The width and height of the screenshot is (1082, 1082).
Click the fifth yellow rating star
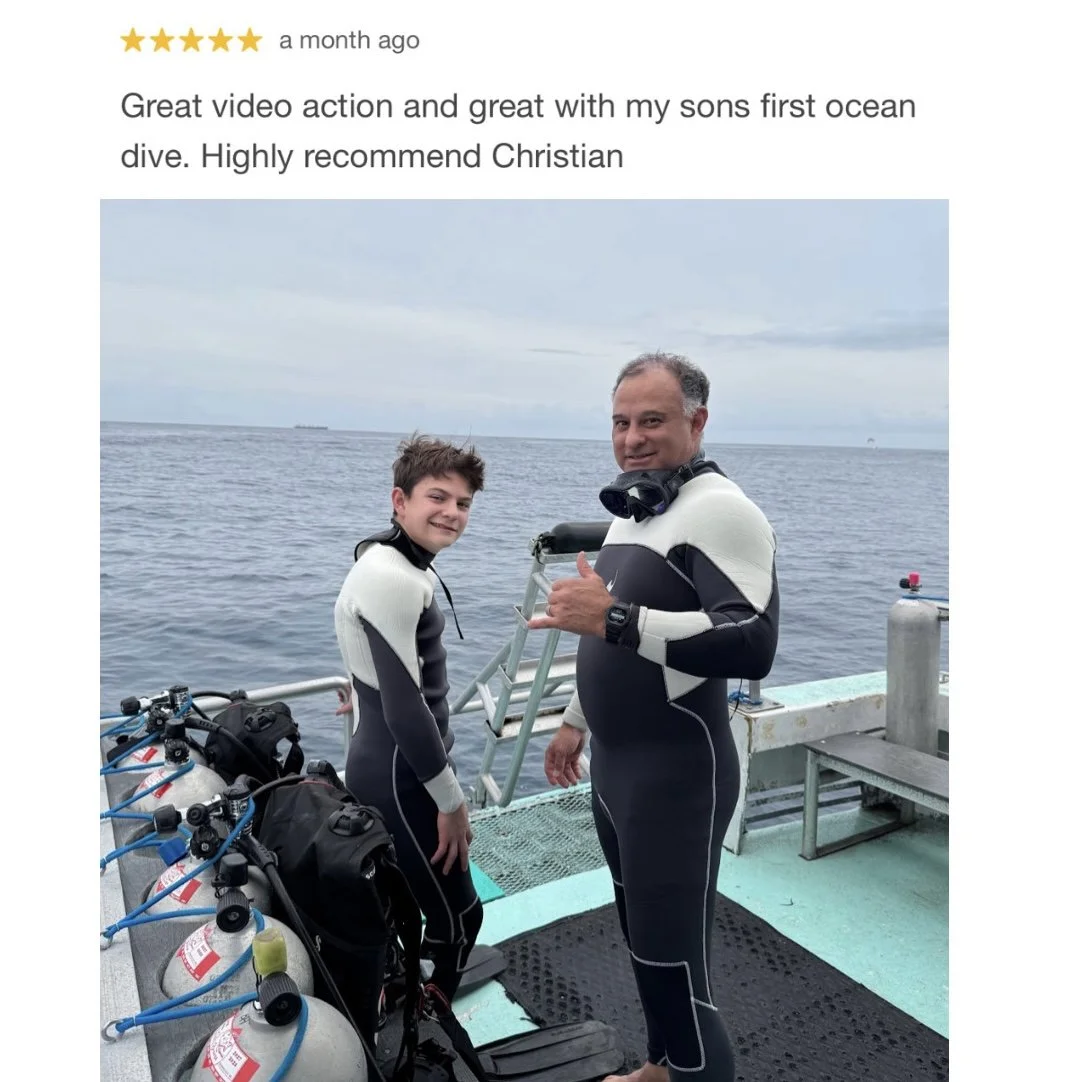250,41
